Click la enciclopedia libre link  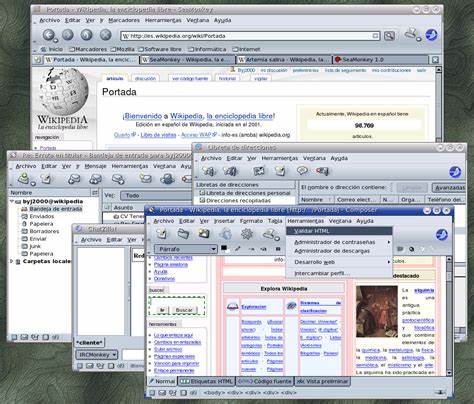click(240, 116)
